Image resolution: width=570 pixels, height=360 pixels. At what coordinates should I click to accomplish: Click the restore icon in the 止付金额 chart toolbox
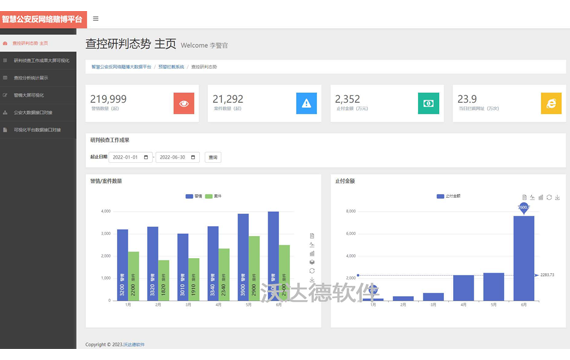(x=549, y=197)
